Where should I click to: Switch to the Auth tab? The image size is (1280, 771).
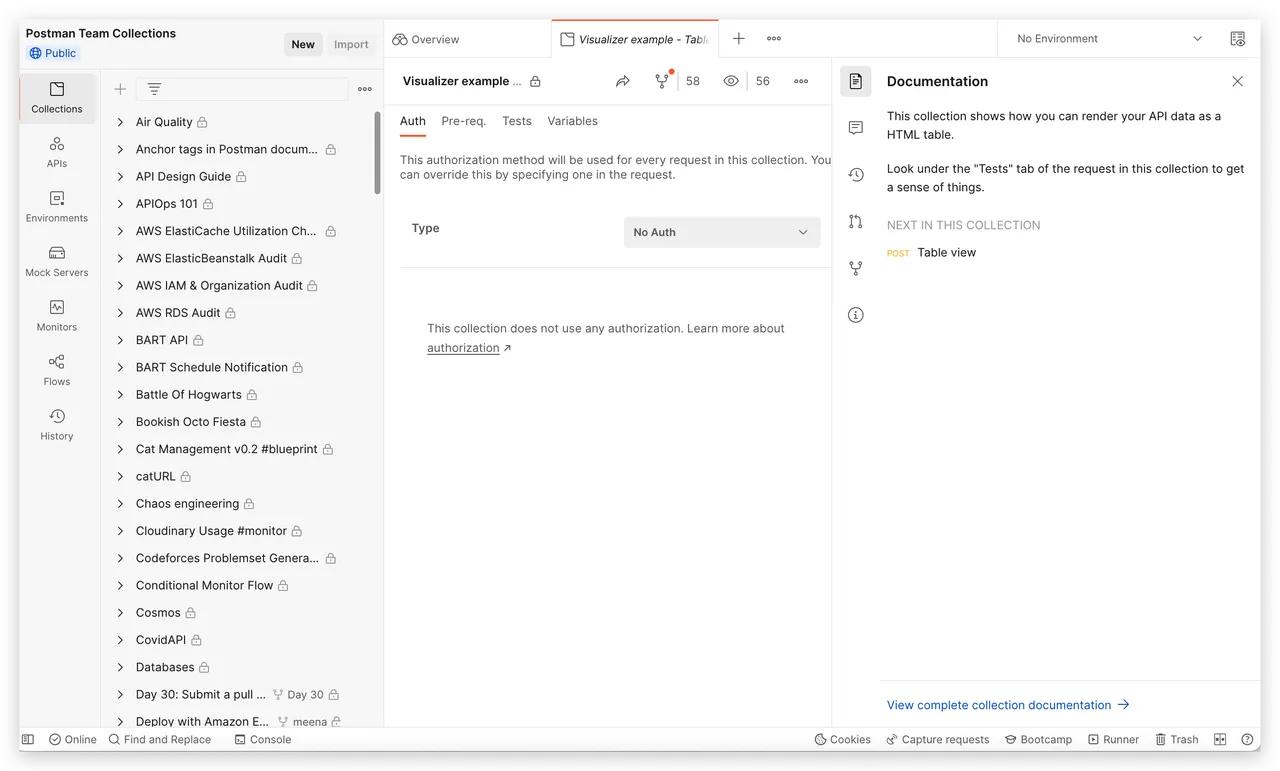[x=413, y=121]
